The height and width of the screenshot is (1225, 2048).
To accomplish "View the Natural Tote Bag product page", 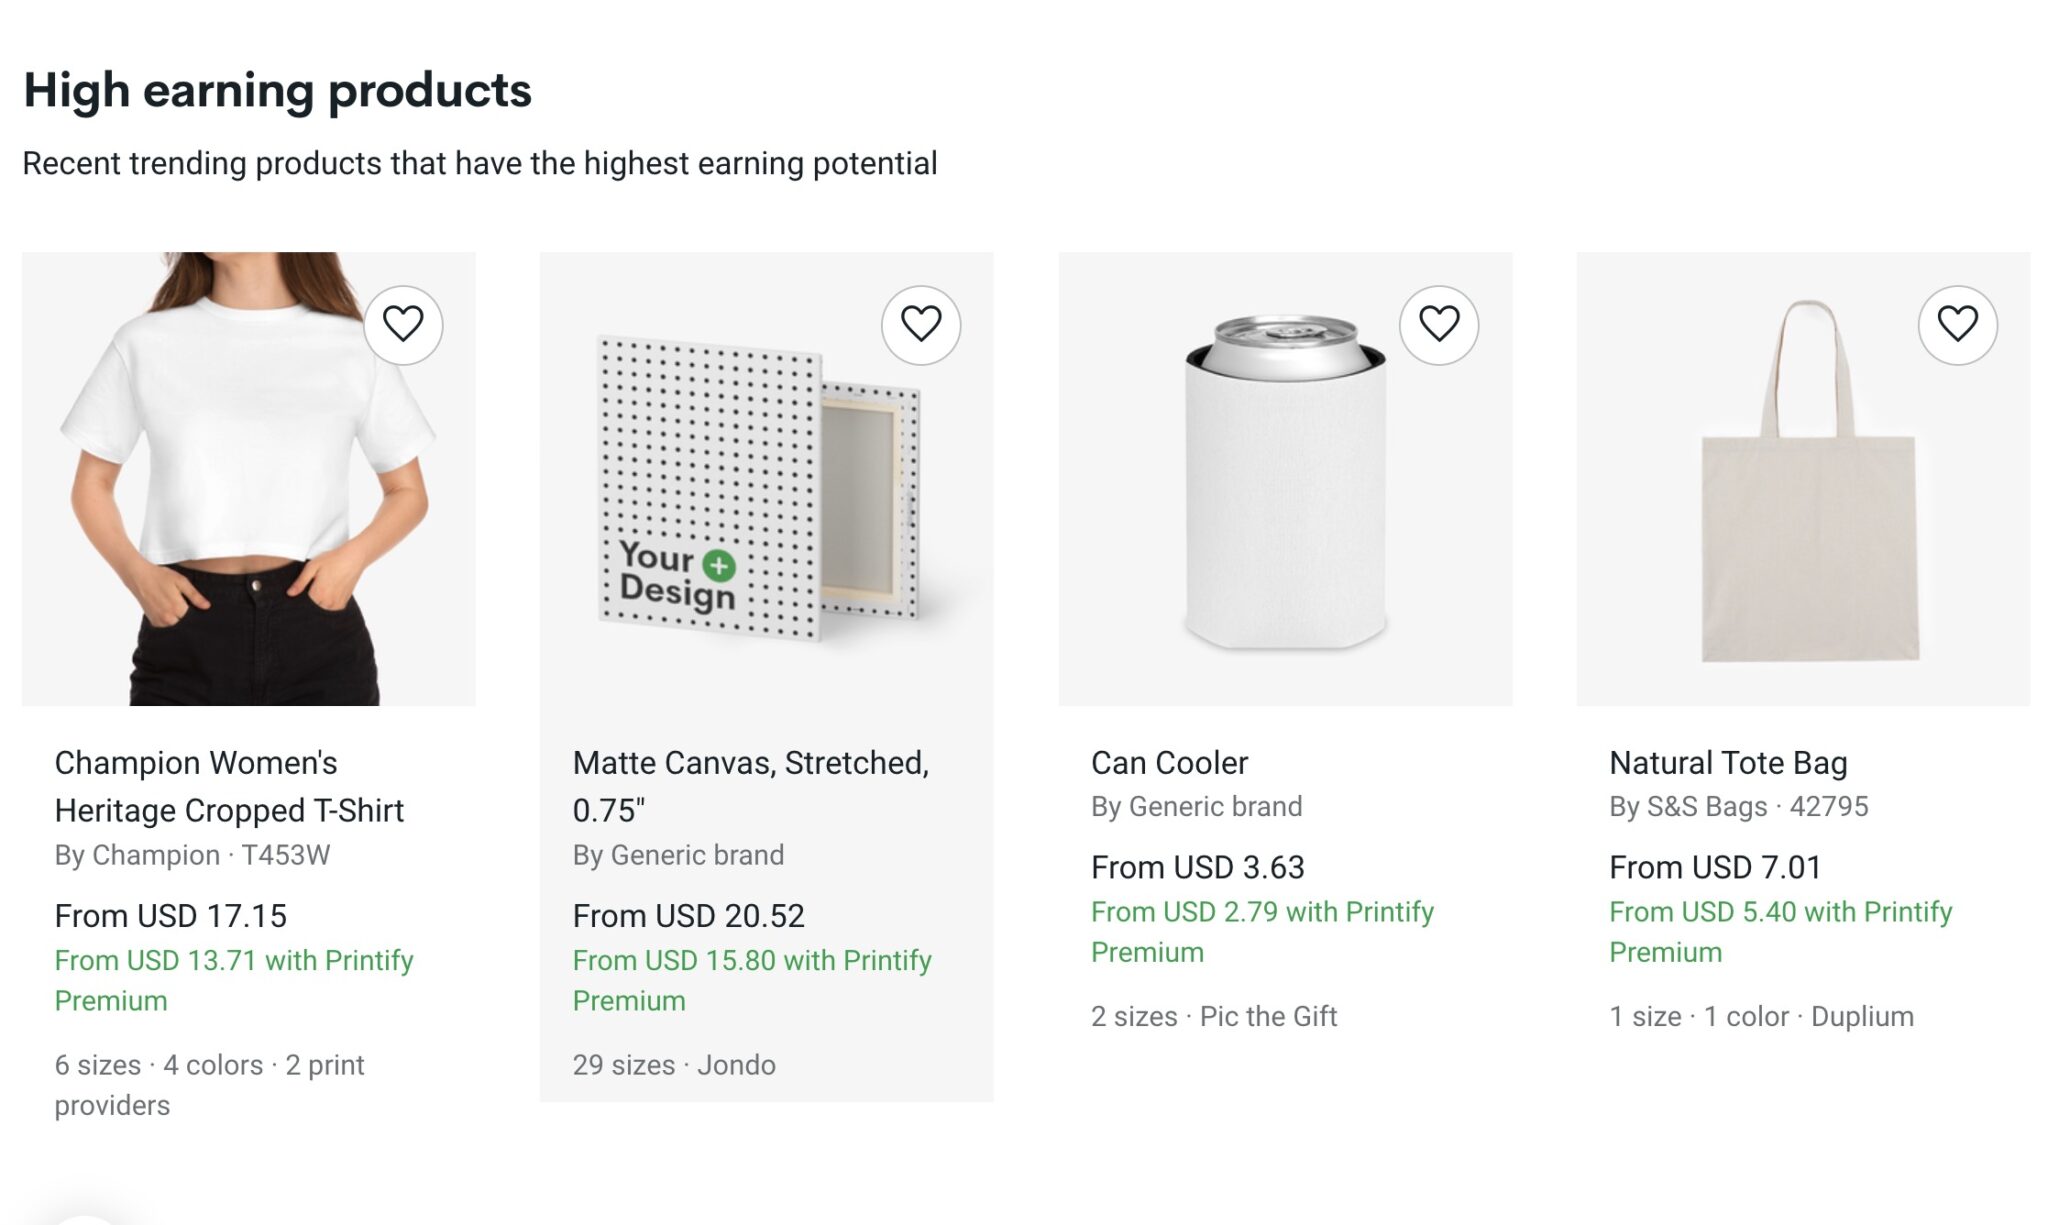I will [1728, 762].
